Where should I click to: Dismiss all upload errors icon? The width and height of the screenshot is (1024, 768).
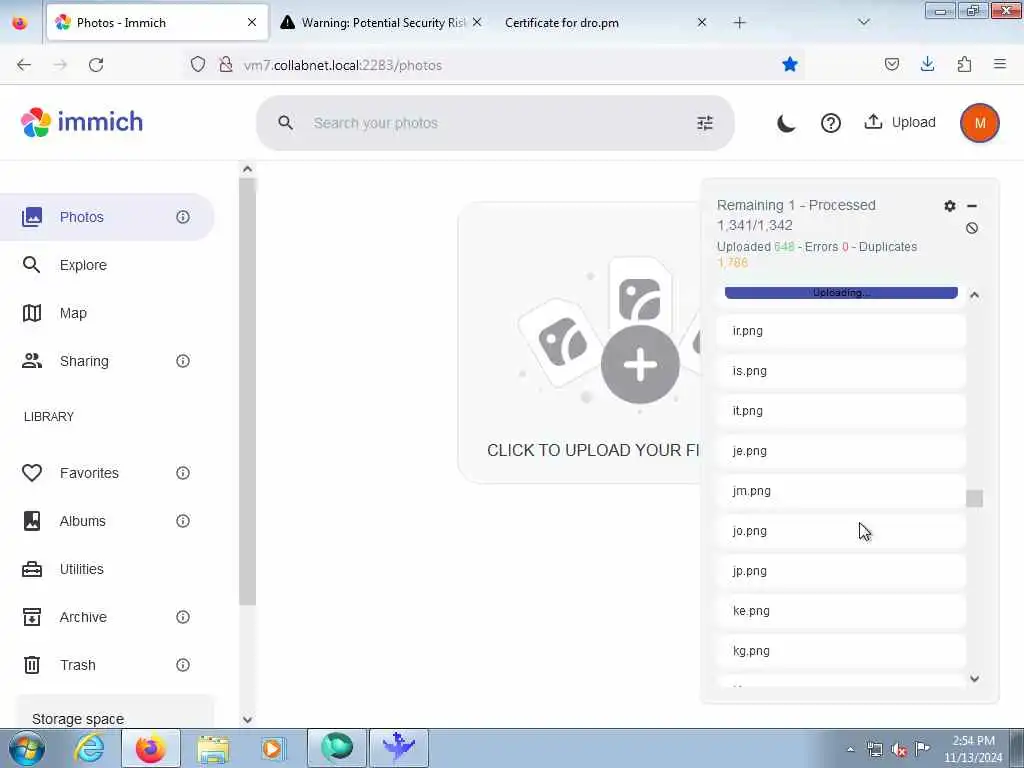(972, 228)
